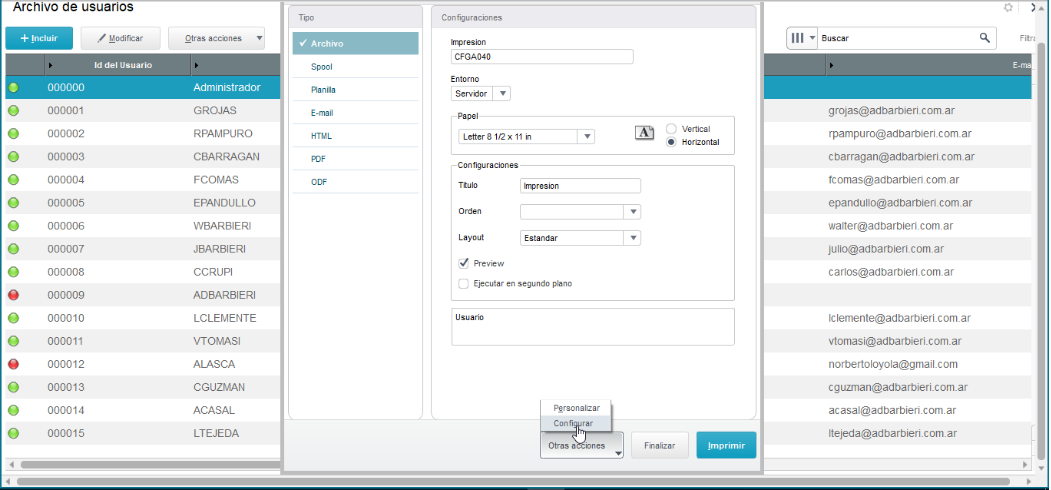Click the green status dot for GROJAS
The width and height of the screenshot is (1051, 490).
(13, 111)
